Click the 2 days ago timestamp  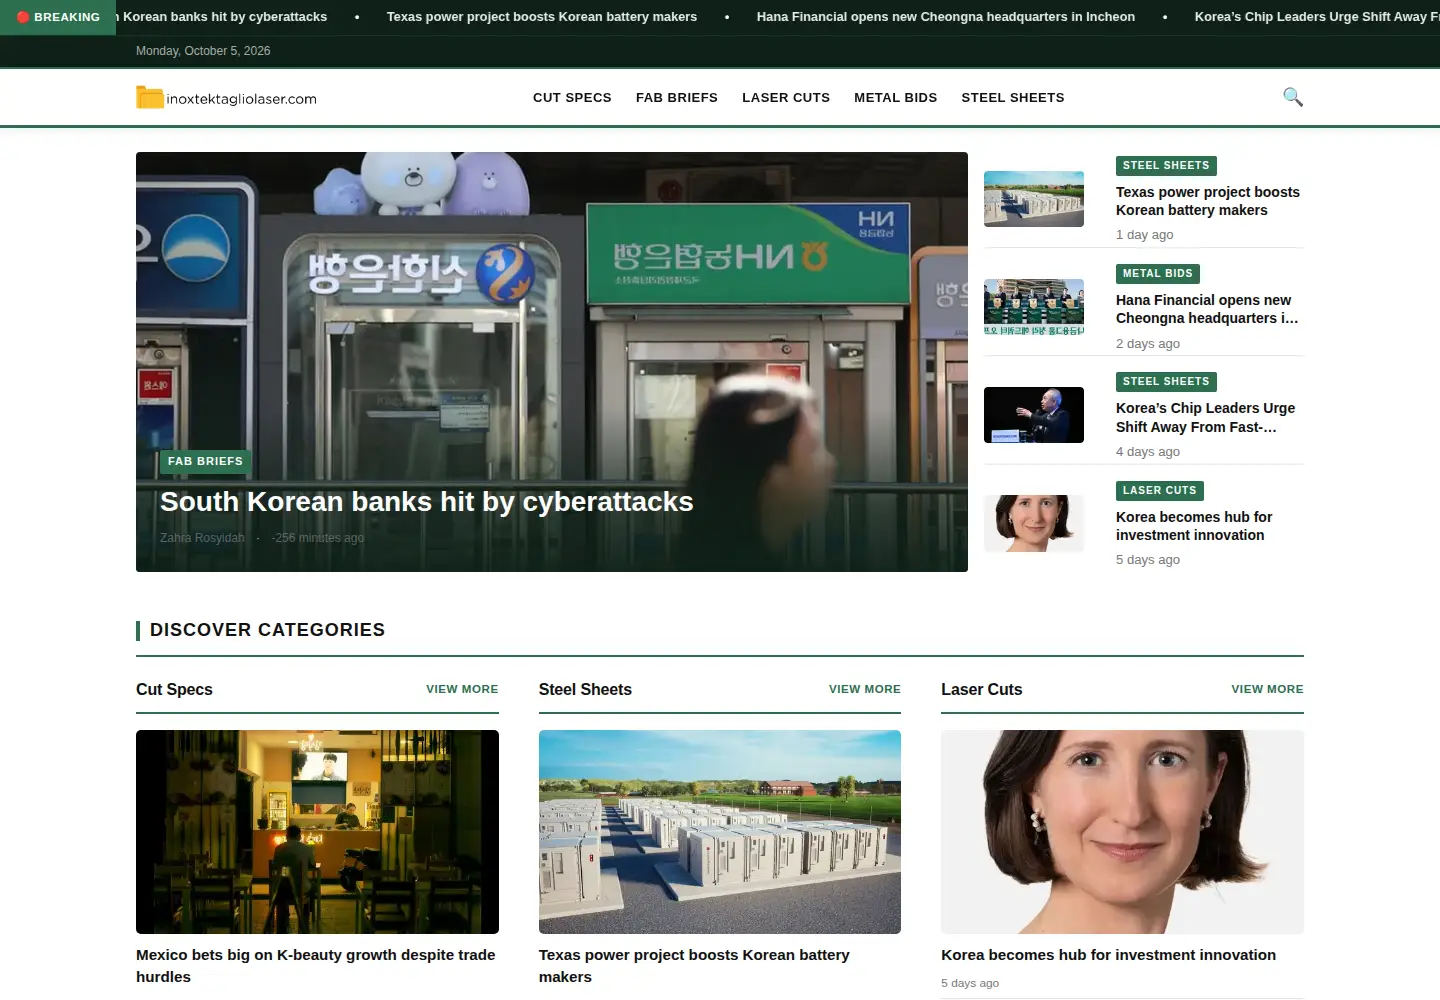(1148, 344)
